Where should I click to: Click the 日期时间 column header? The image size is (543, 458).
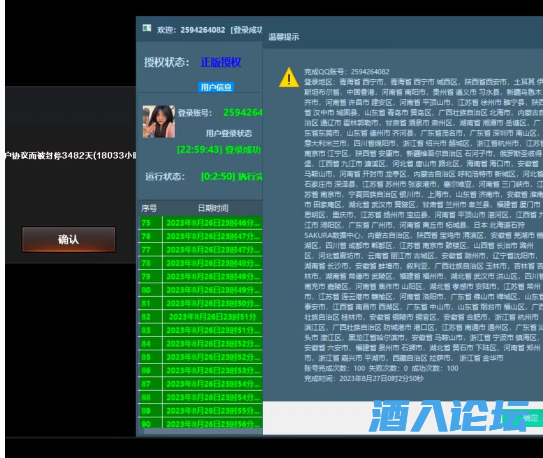pyautogui.click(x=213, y=208)
